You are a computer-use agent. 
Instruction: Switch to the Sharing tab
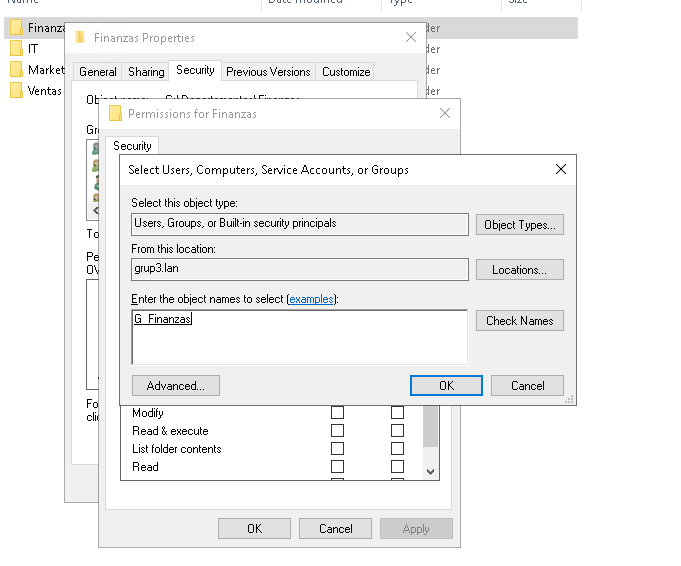pyautogui.click(x=146, y=72)
